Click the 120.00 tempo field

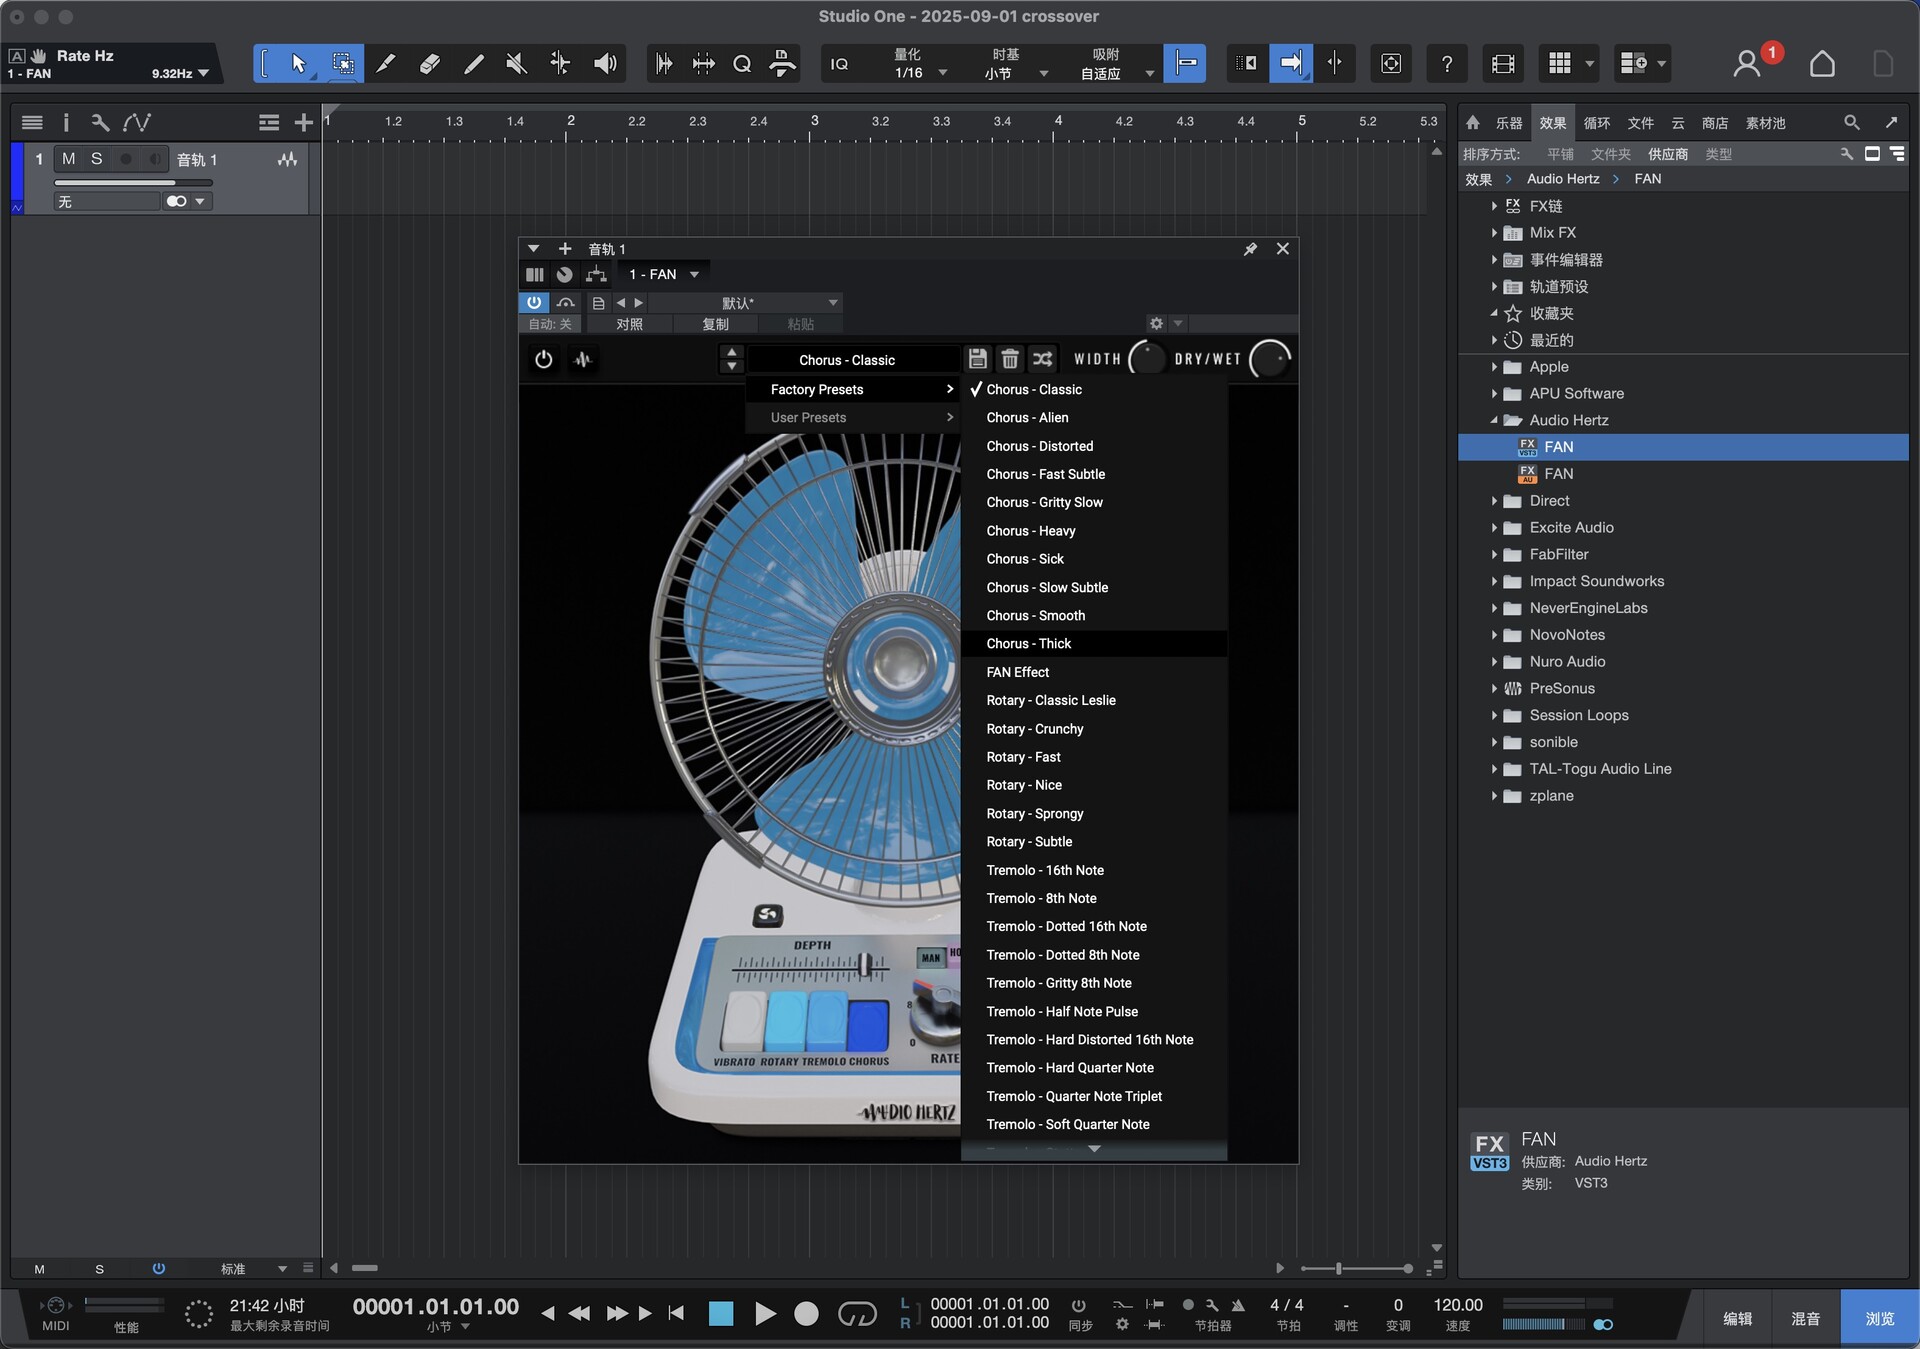pos(1458,1305)
